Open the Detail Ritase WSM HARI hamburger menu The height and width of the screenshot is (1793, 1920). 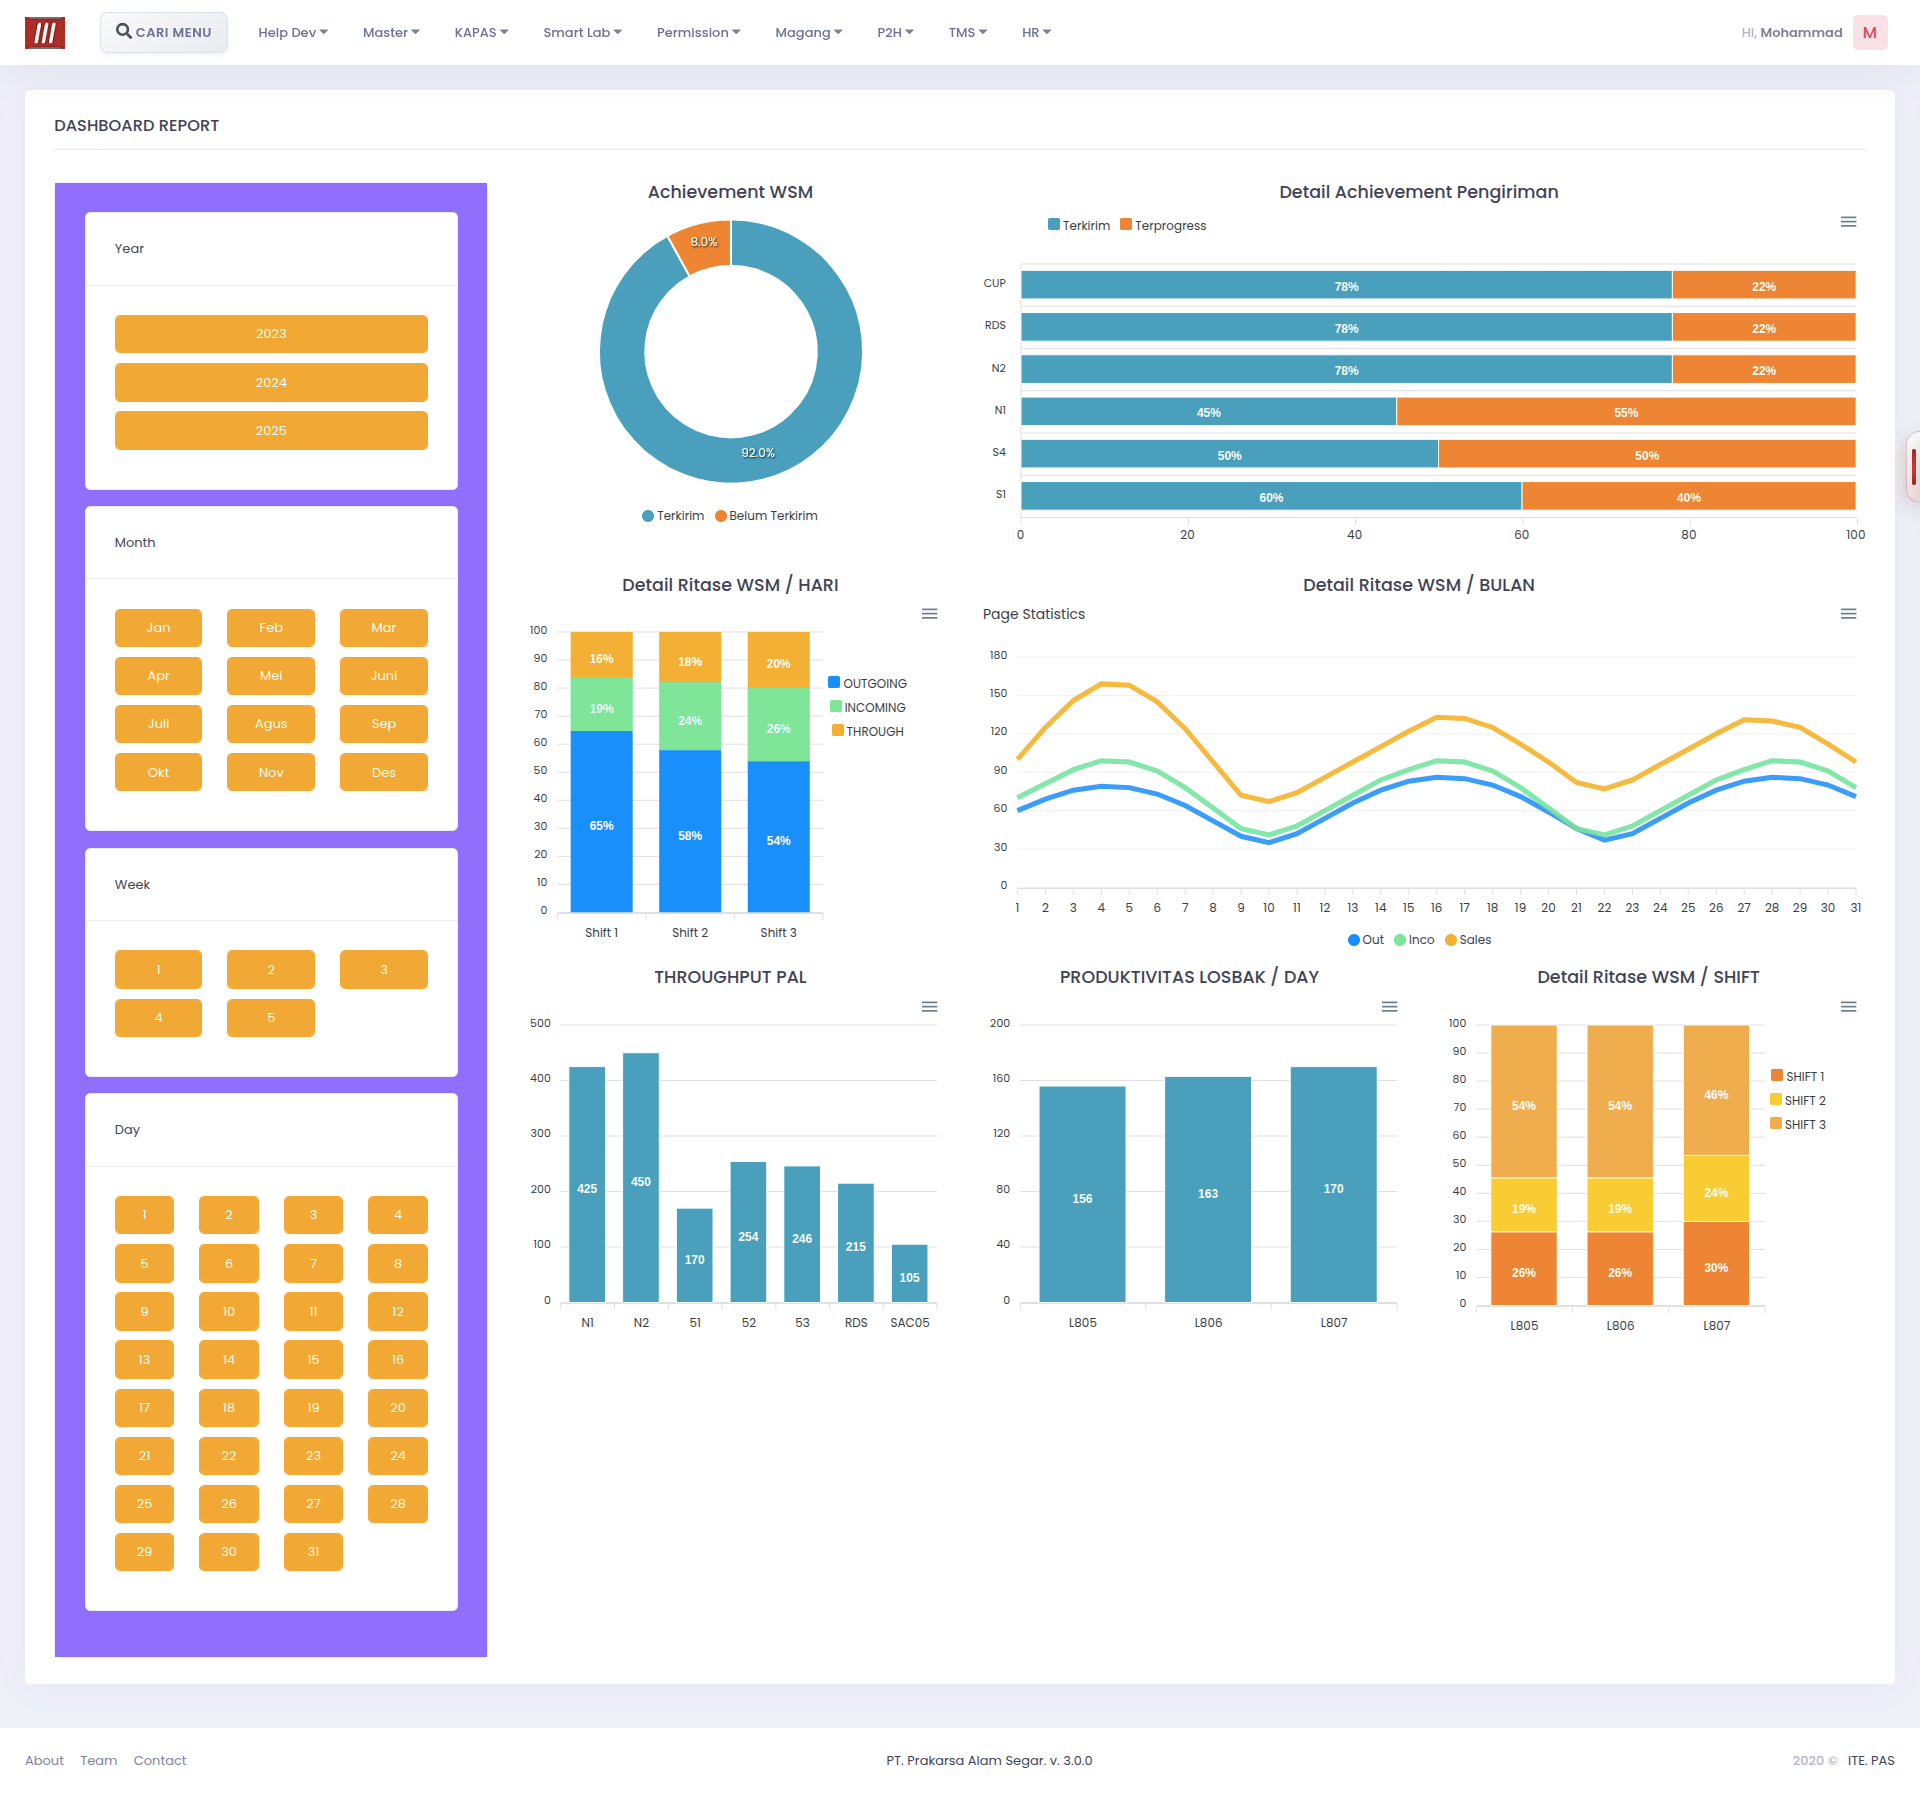[x=929, y=614]
